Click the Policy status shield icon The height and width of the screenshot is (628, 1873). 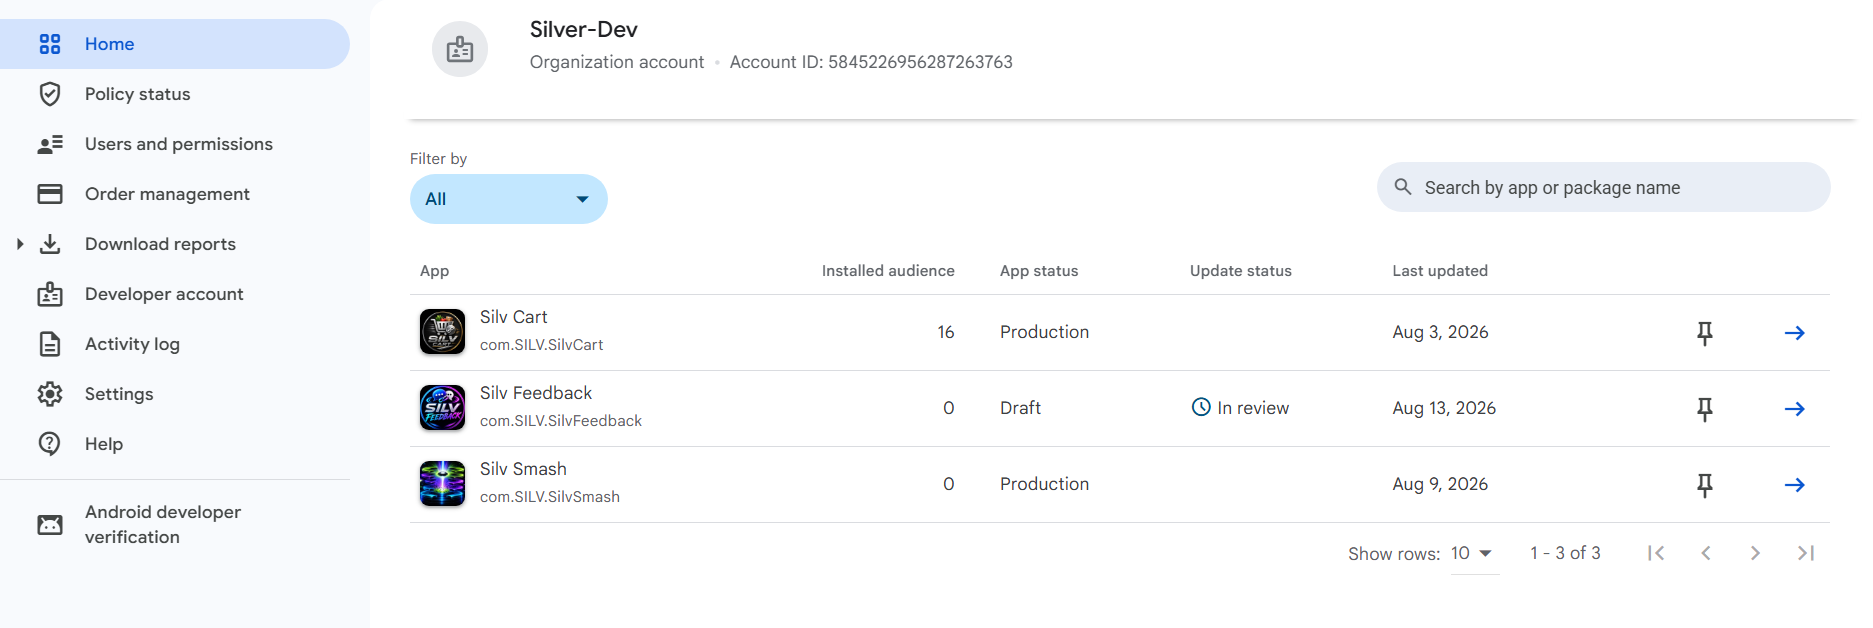[x=50, y=94]
